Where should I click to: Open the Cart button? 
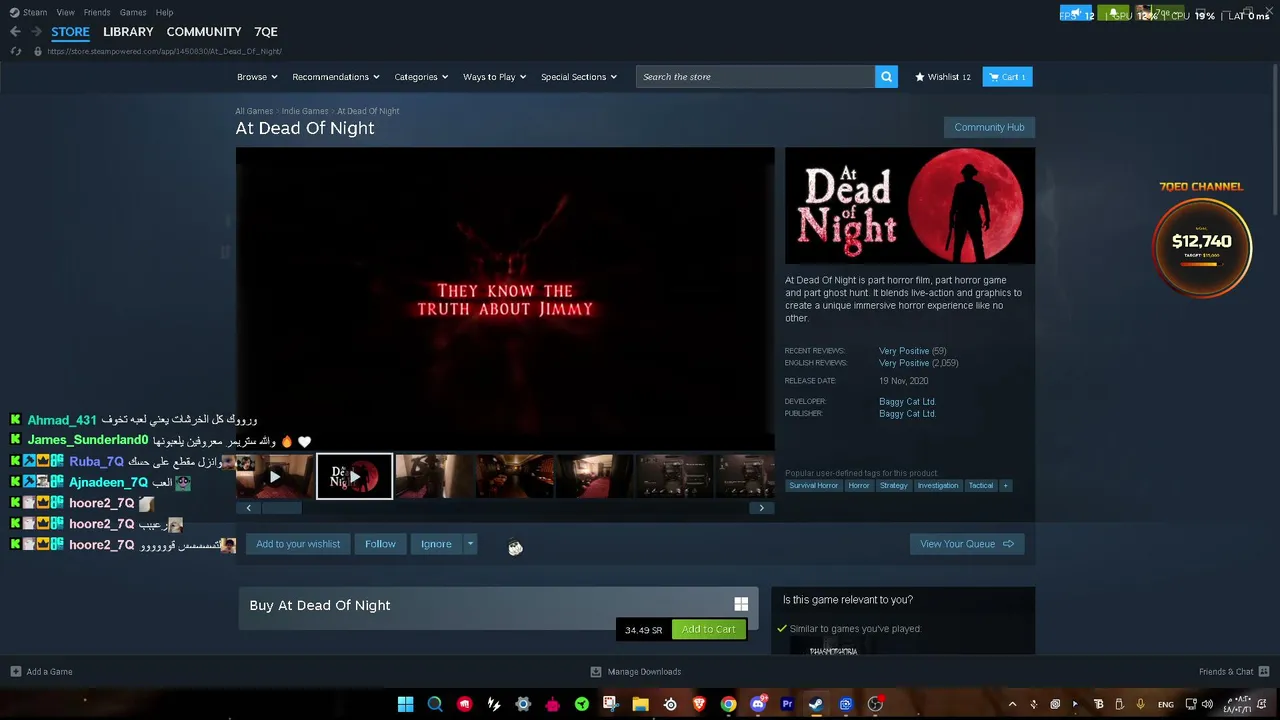[x=1007, y=77]
